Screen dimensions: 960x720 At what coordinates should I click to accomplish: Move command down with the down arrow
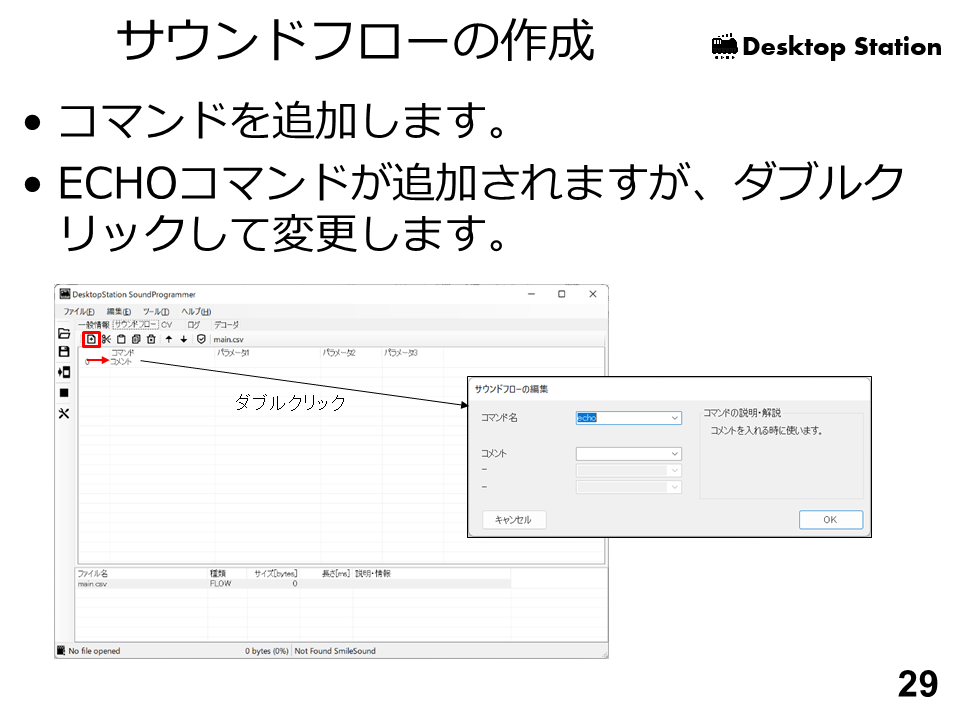pyautogui.click(x=184, y=339)
